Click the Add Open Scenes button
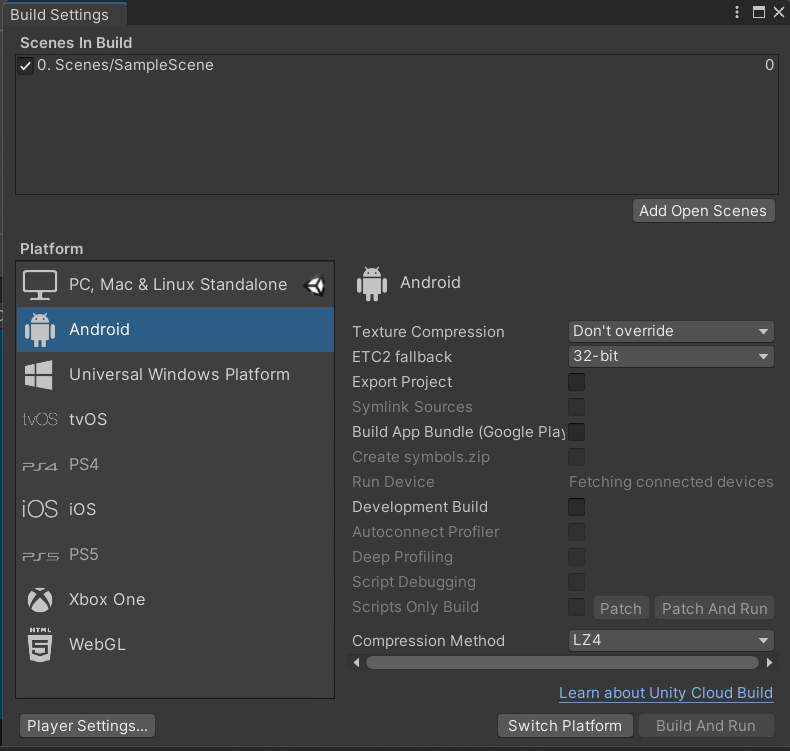The image size is (790, 751). tap(703, 211)
